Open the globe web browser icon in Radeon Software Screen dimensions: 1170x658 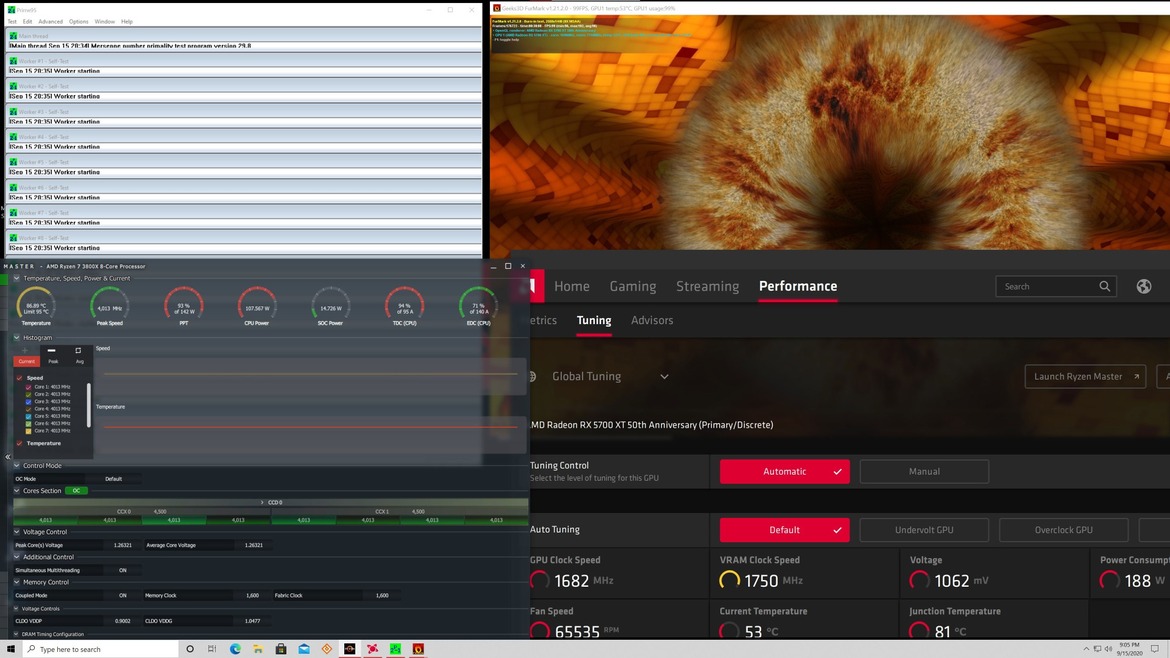1144,286
